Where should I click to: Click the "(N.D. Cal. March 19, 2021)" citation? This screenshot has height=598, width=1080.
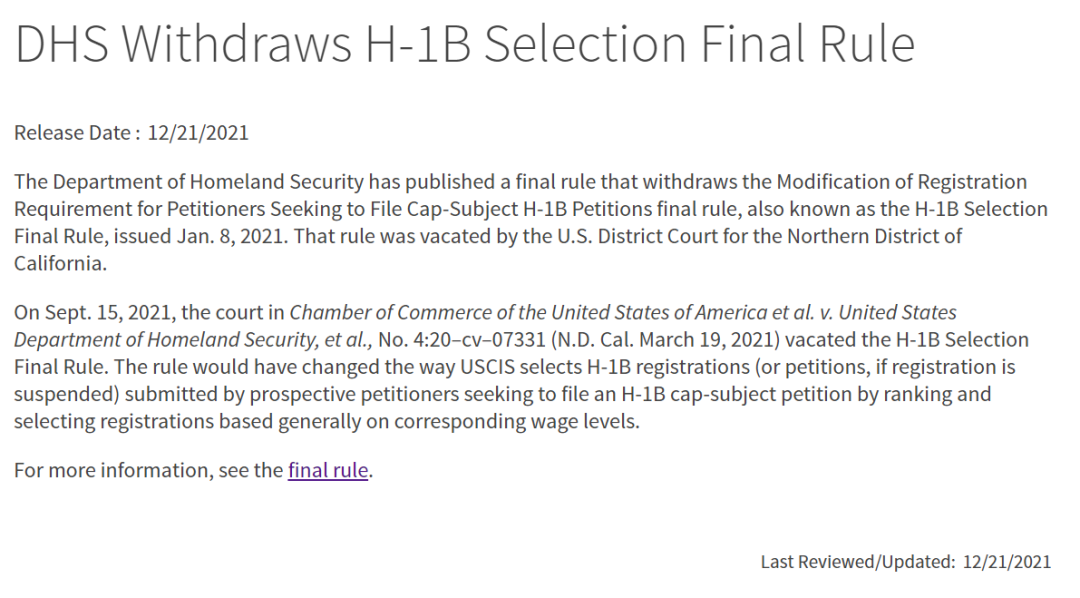(665, 340)
